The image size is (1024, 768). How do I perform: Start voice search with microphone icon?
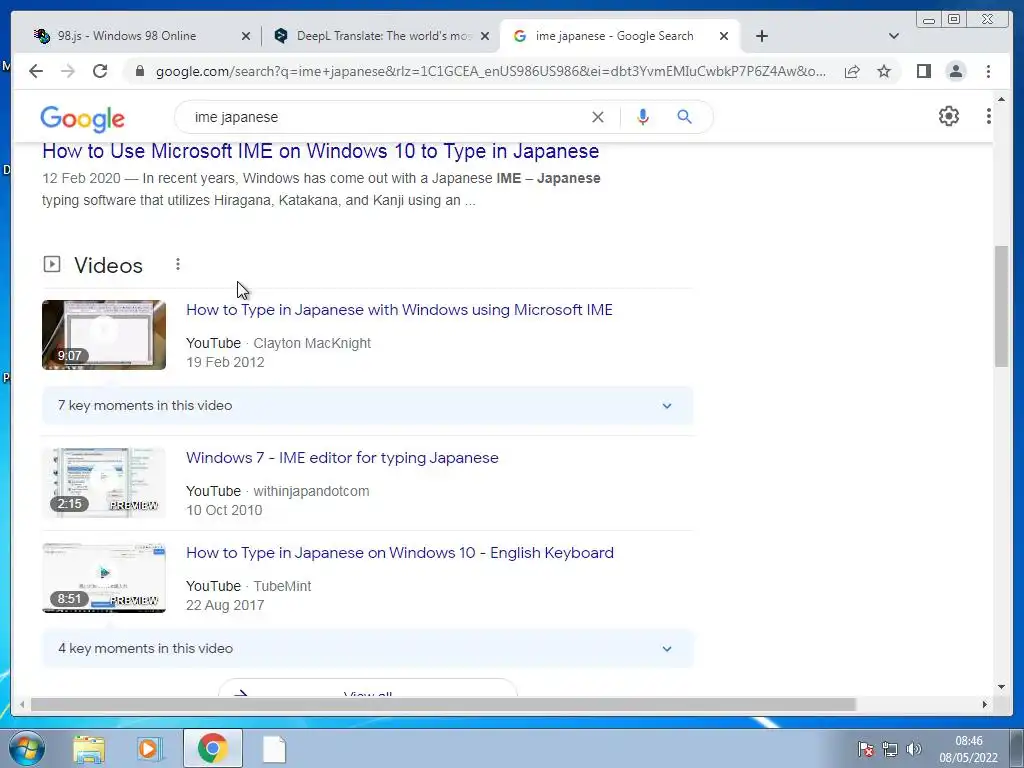[x=643, y=117]
